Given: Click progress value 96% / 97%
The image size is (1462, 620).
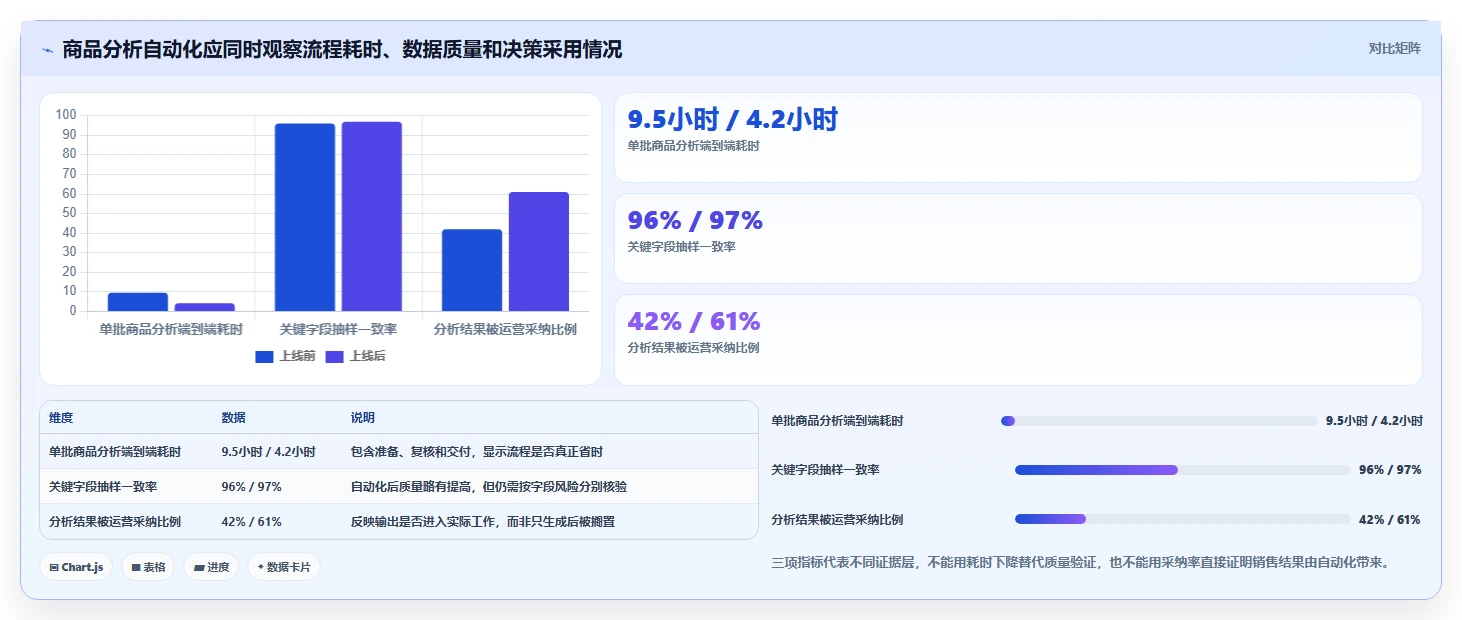Looking at the screenshot, I should tap(1390, 470).
